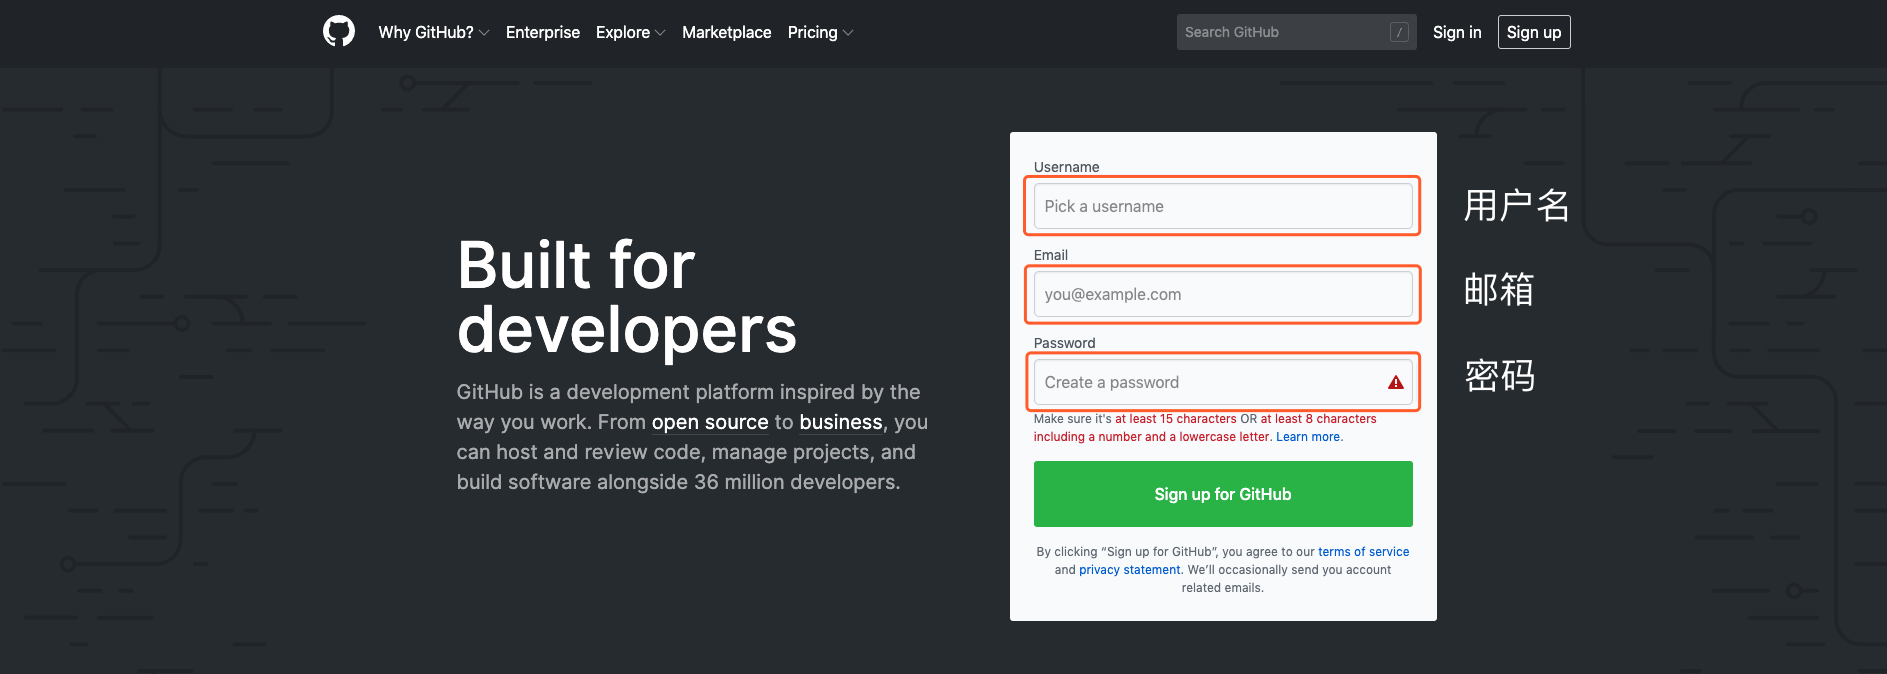Click the red warning icon in password field

(1396, 382)
